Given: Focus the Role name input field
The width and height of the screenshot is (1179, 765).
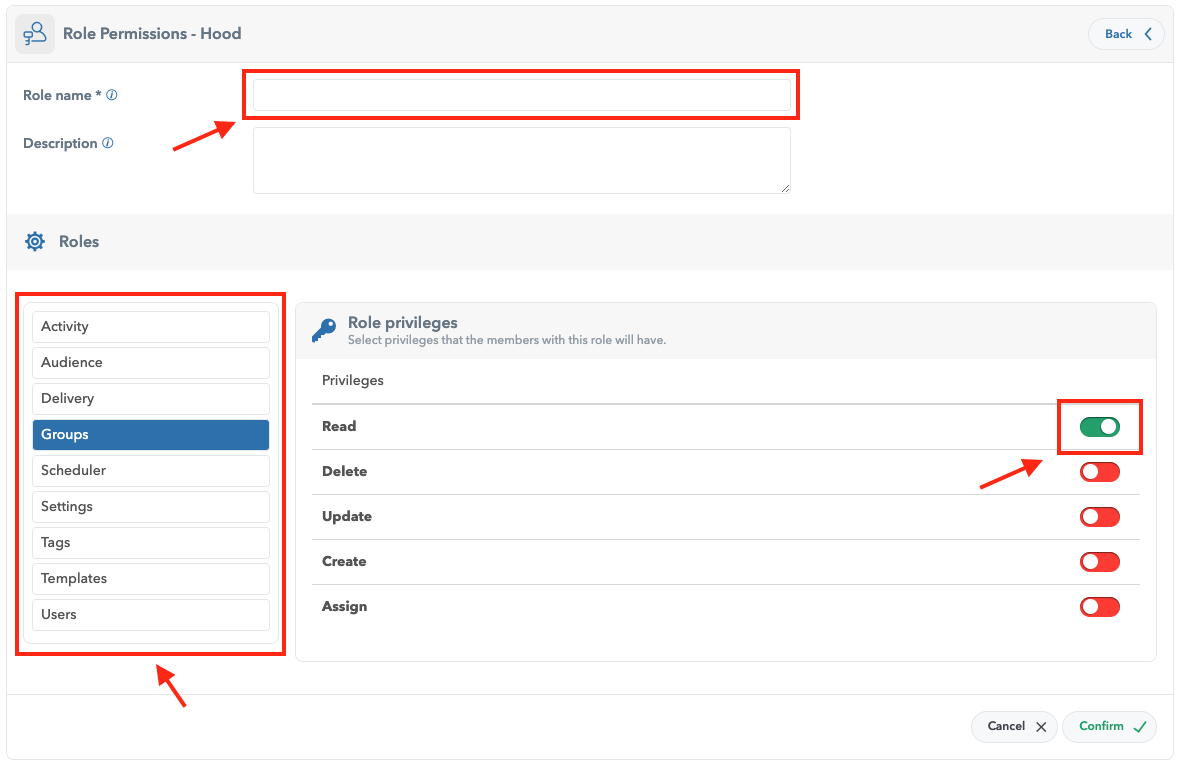Looking at the screenshot, I should [x=521, y=95].
